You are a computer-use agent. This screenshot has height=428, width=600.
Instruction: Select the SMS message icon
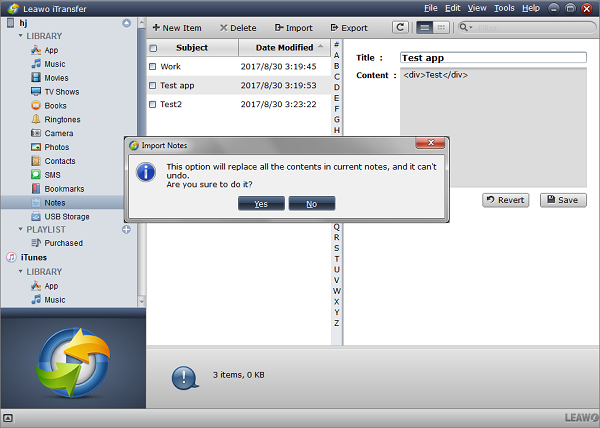click(x=36, y=175)
